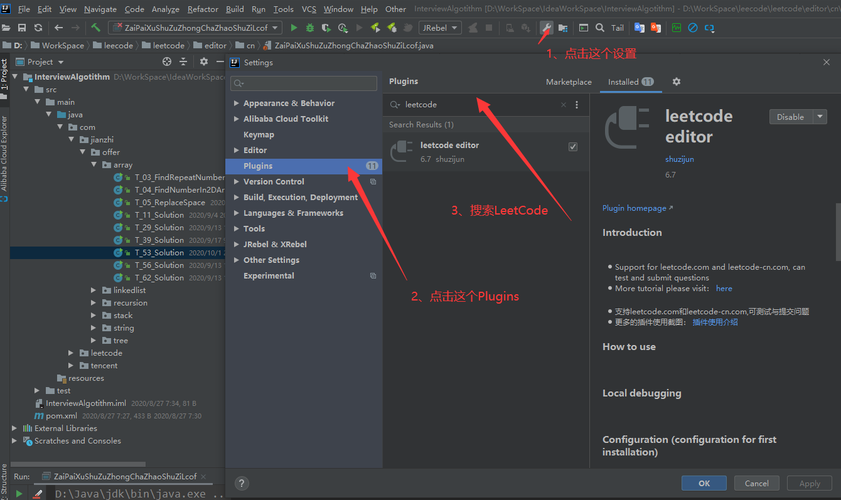This screenshot has height=500, width=841.
Task: Click the green Run triangle in the toolbar
Action: [x=293, y=28]
